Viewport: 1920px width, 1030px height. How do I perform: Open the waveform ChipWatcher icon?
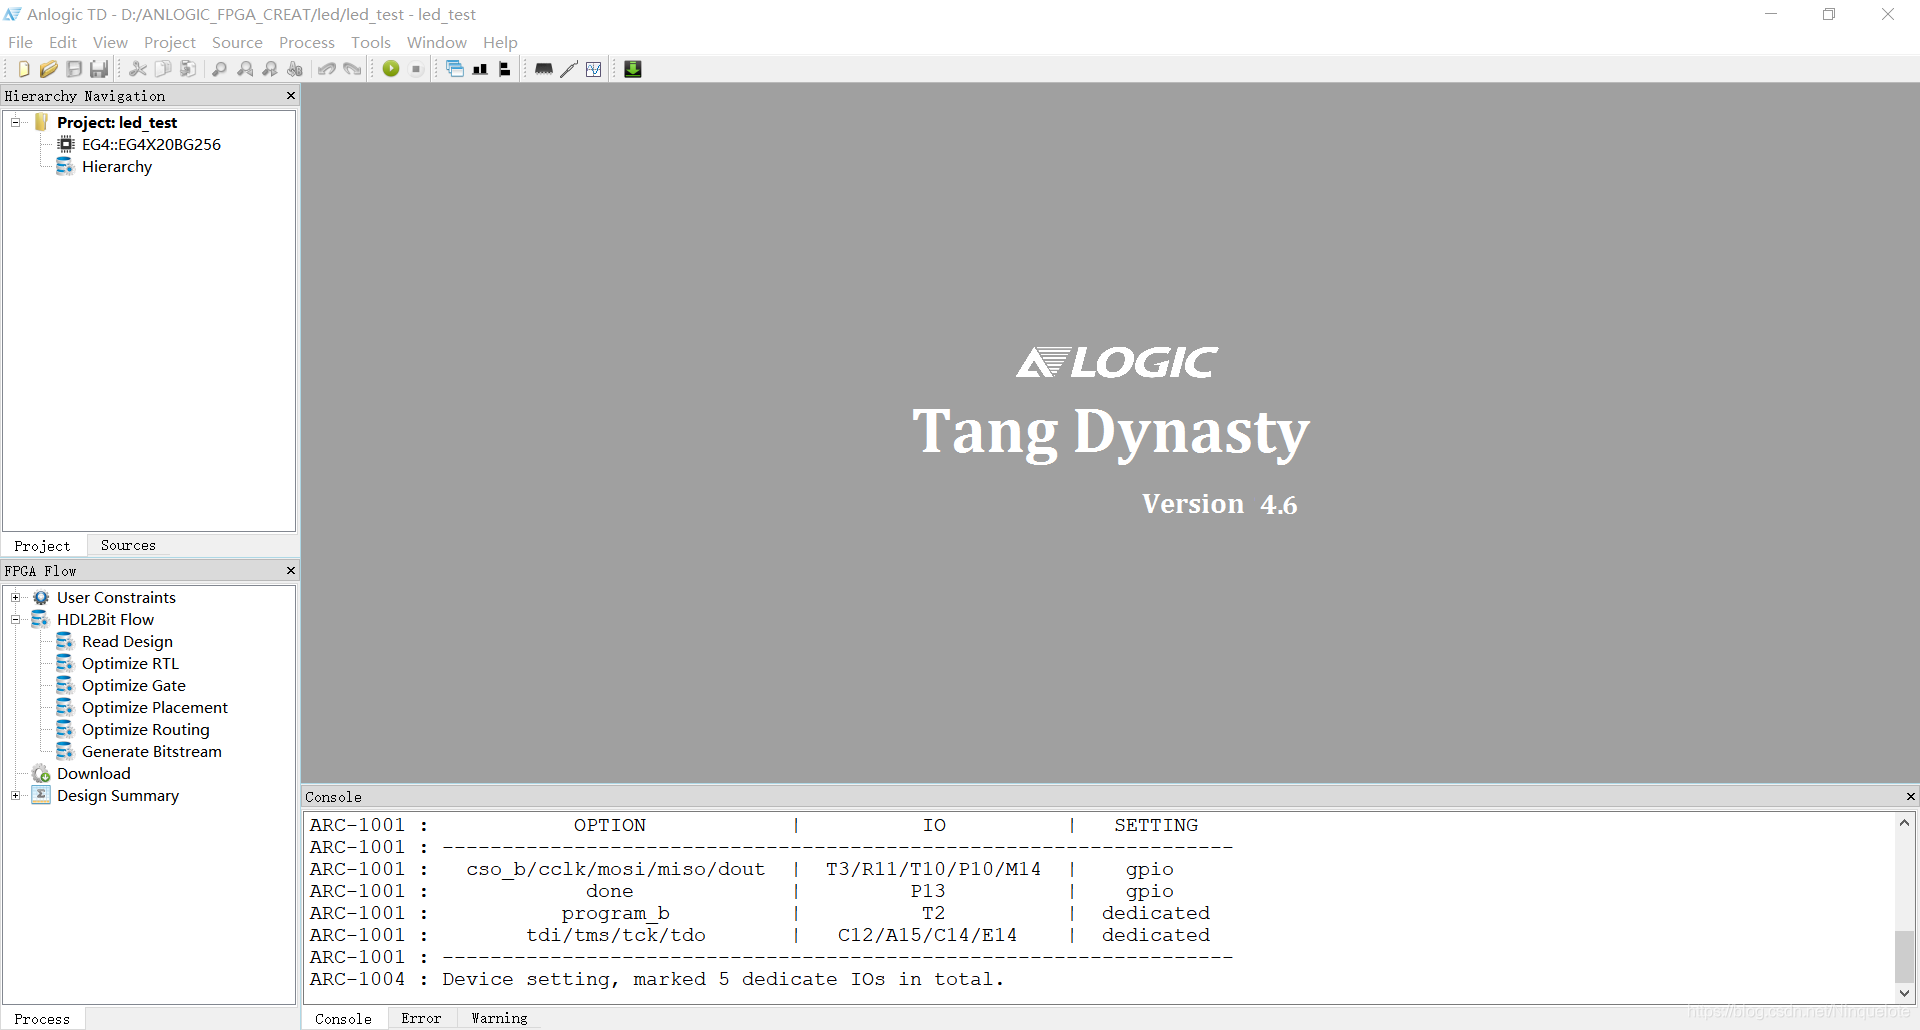point(594,69)
